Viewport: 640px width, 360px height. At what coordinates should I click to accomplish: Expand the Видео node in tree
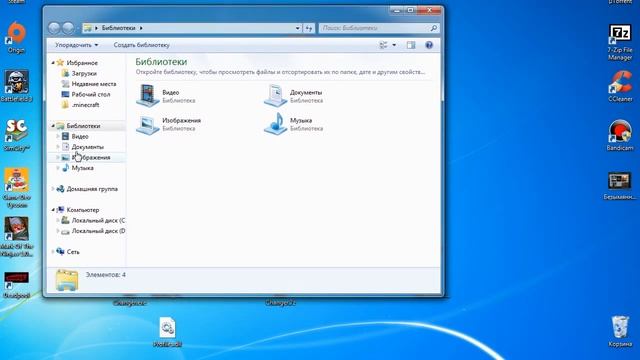(58, 136)
